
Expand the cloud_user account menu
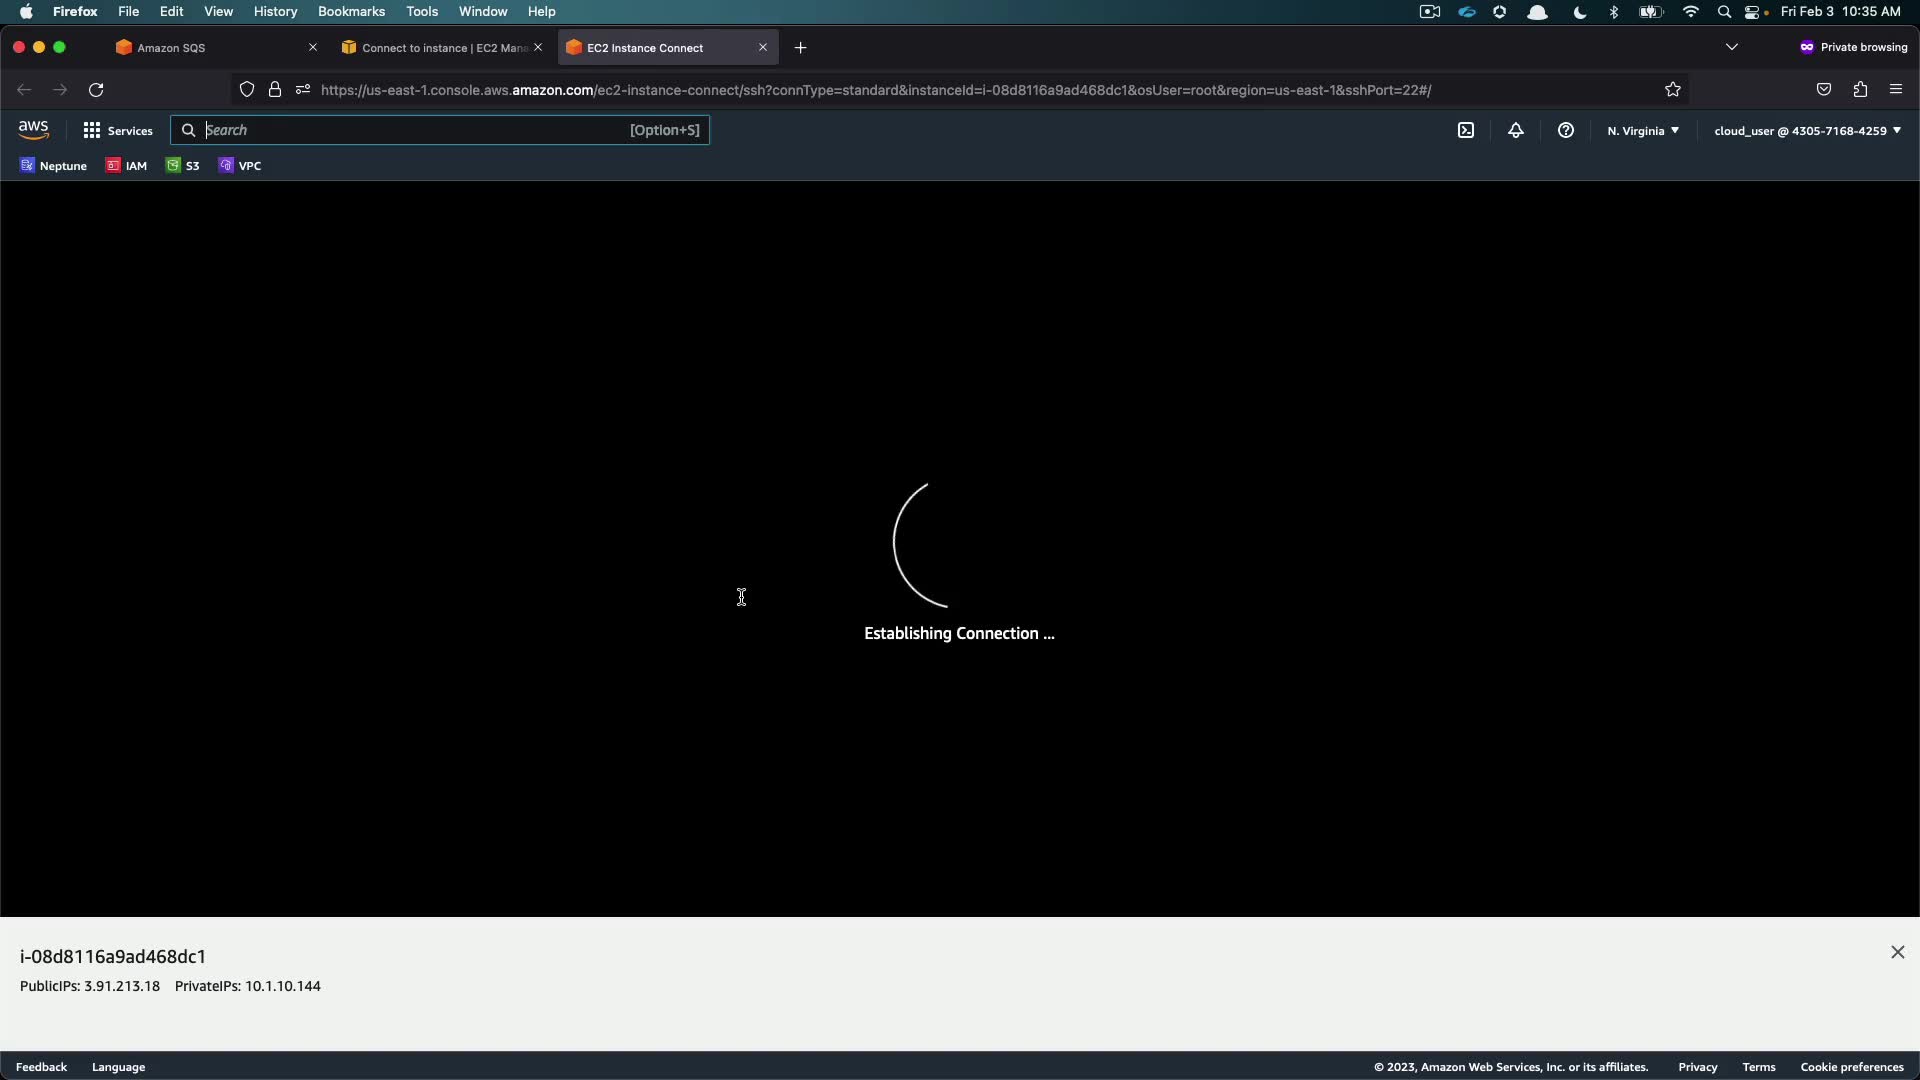pos(1807,131)
